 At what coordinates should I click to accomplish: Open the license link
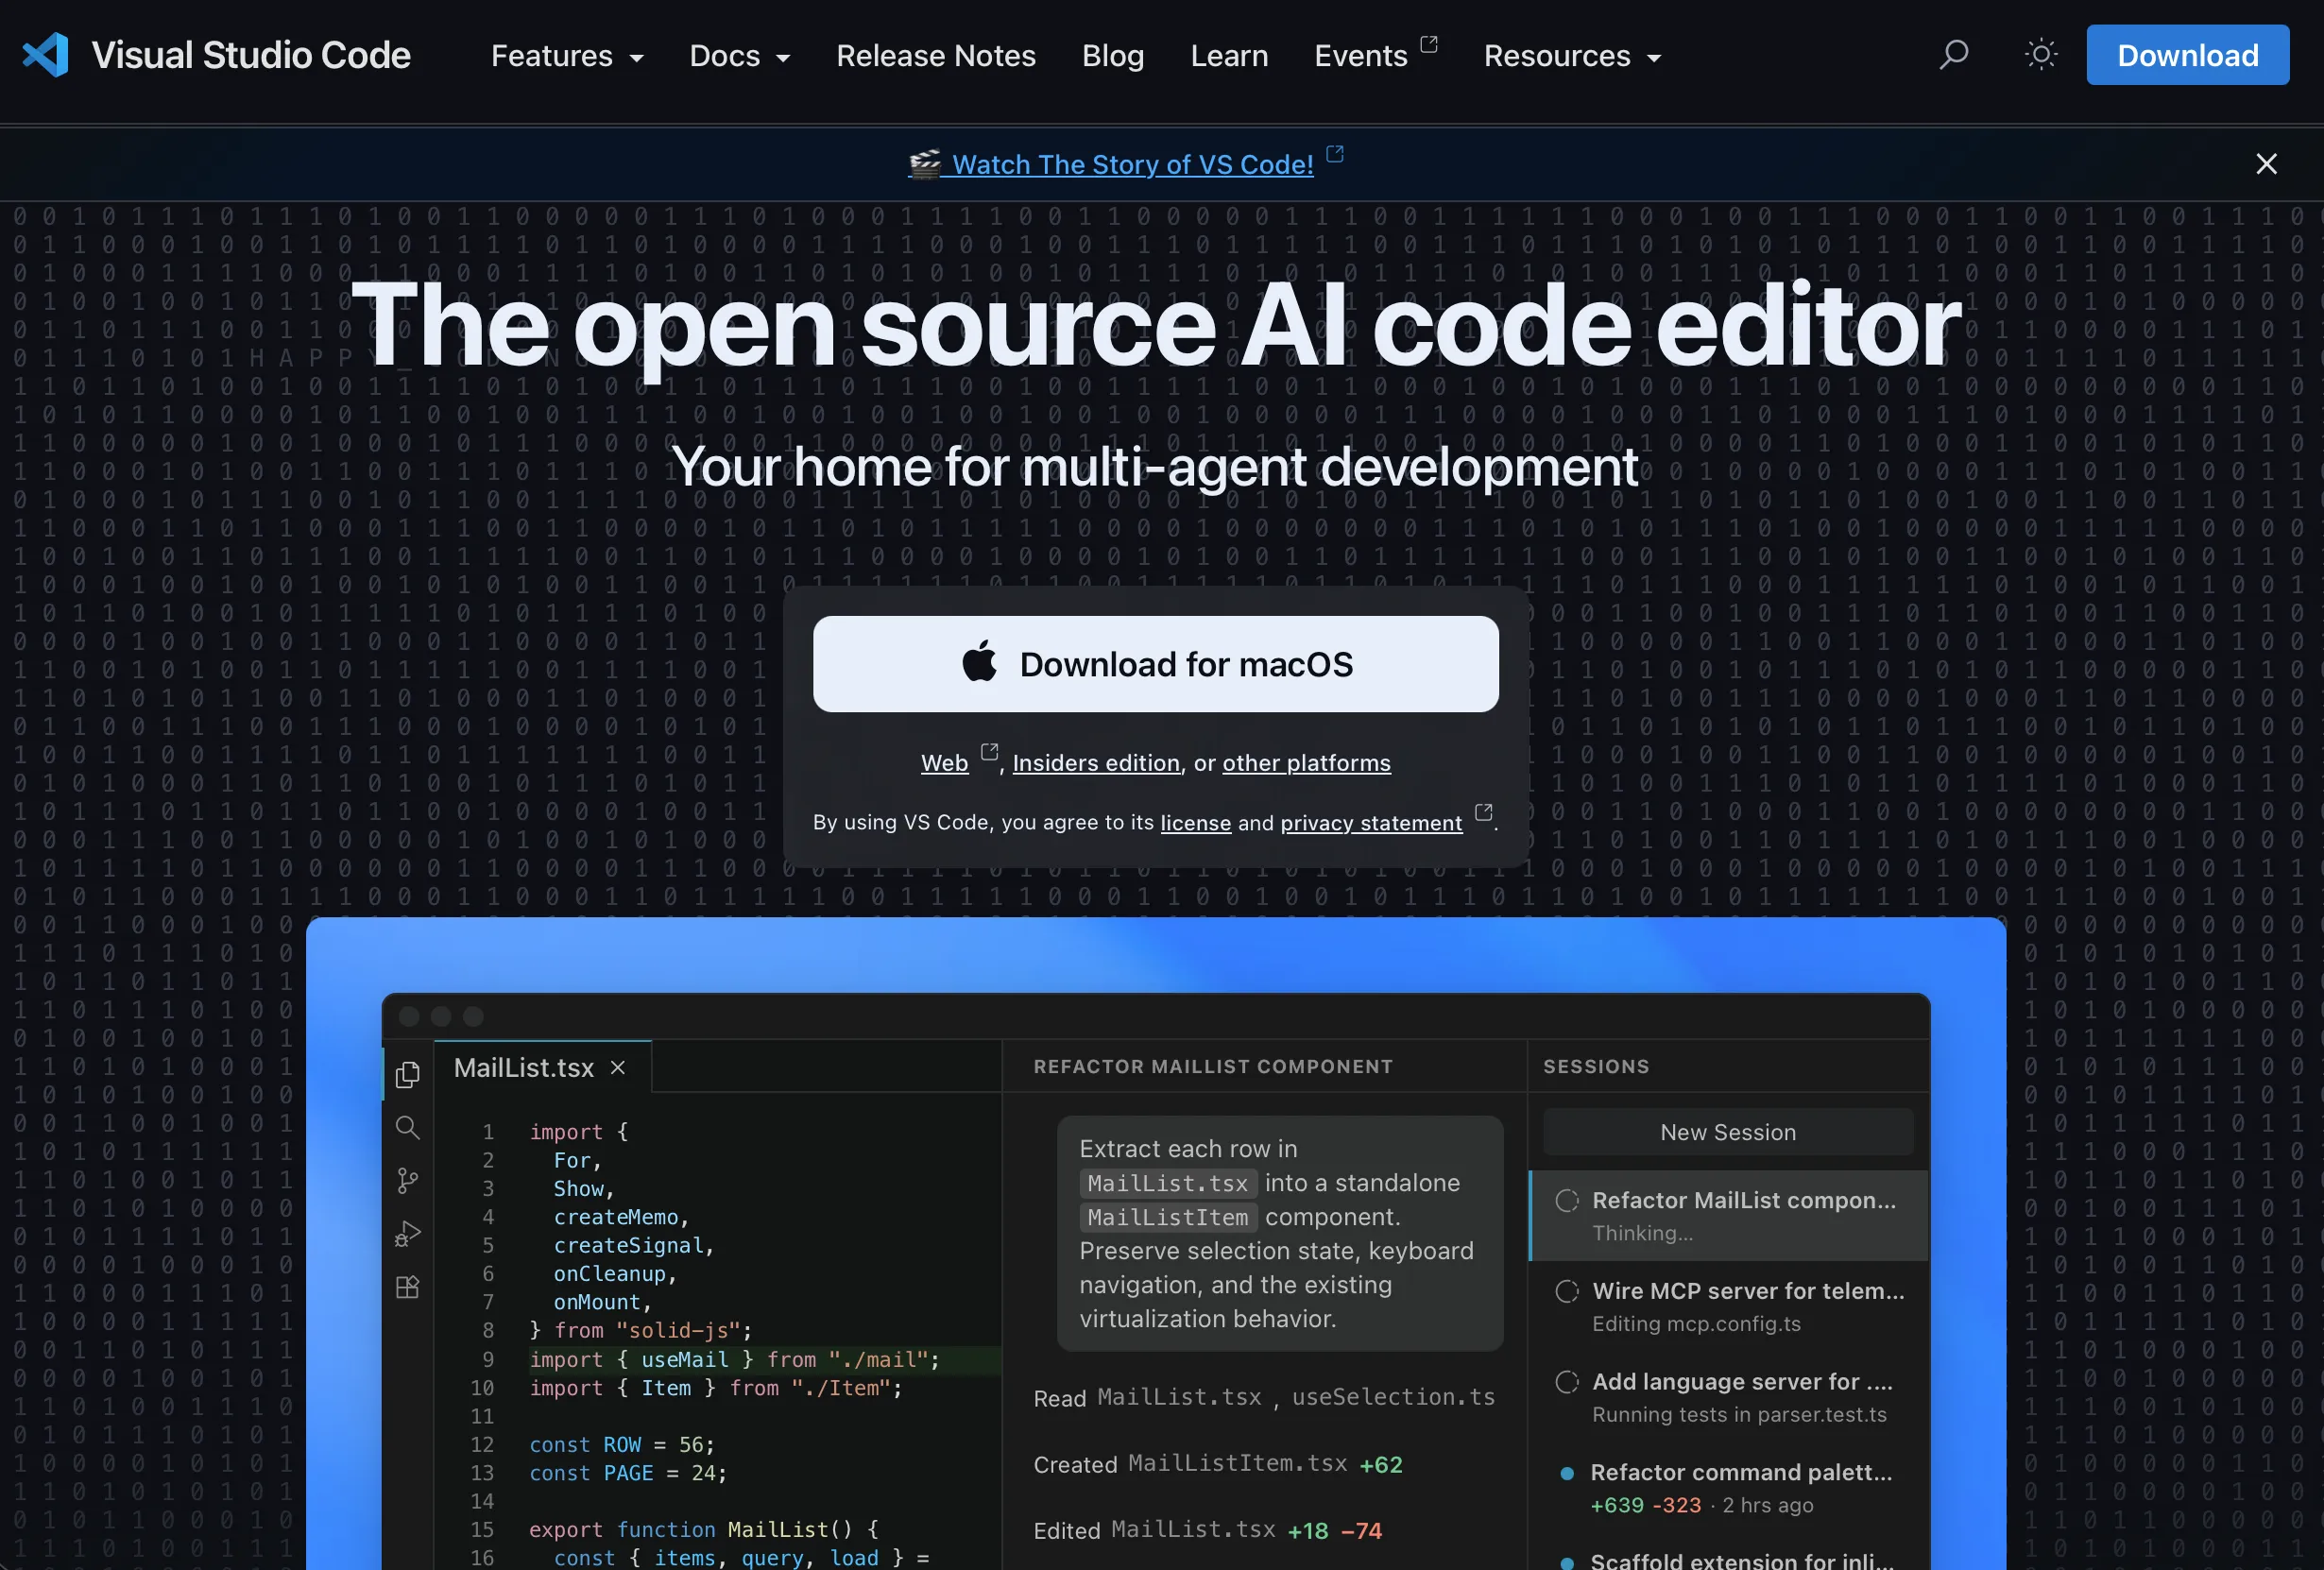[x=1195, y=823]
